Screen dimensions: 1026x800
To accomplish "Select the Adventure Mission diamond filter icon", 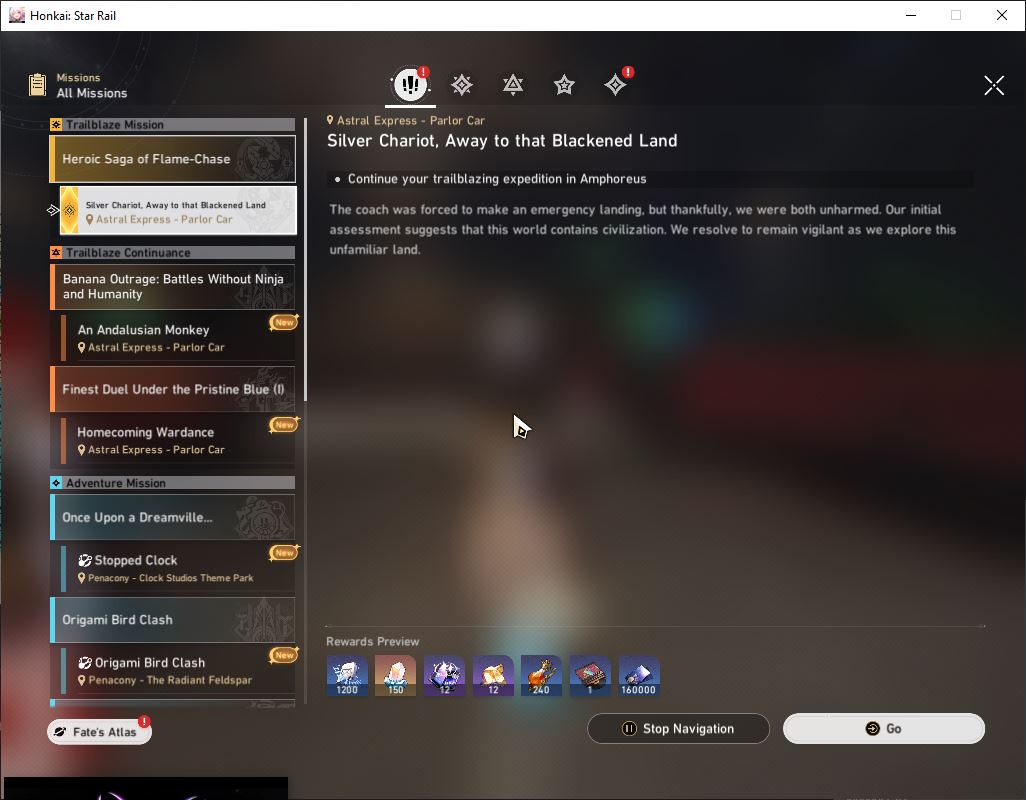I will point(615,85).
